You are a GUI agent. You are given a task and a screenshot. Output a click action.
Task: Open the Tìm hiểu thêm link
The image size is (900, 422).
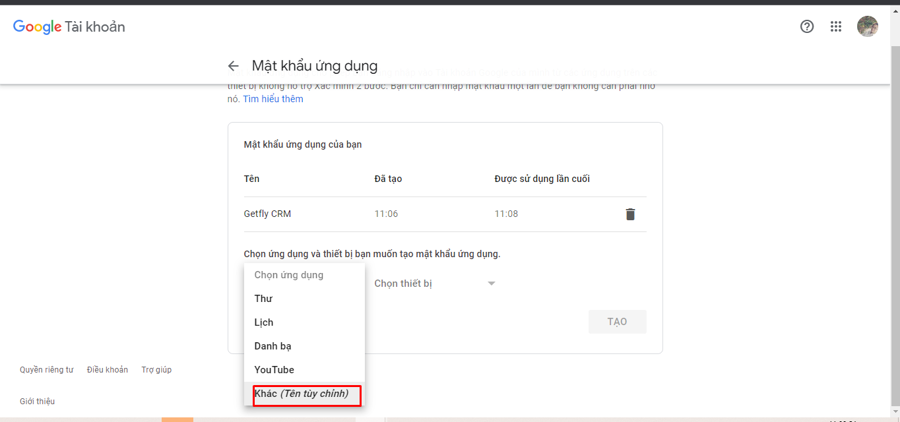tap(273, 99)
